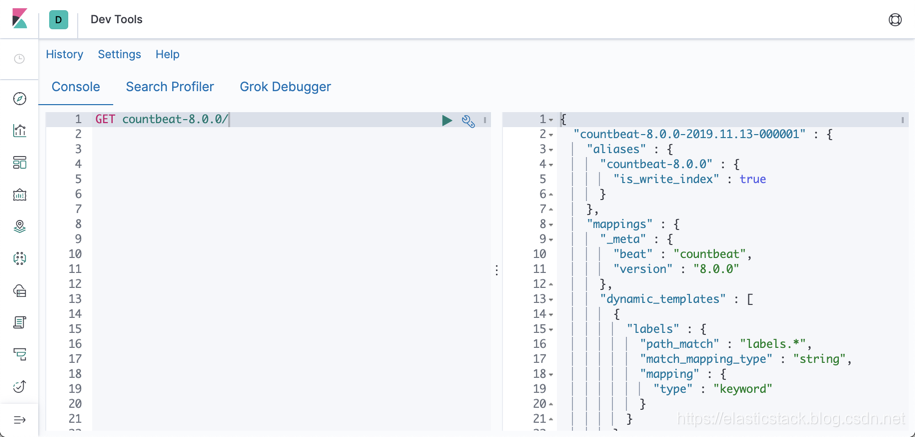Screen dimensions: 915x437
Task: Open Canvas icon in sidebar
Action: click(19, 195)
